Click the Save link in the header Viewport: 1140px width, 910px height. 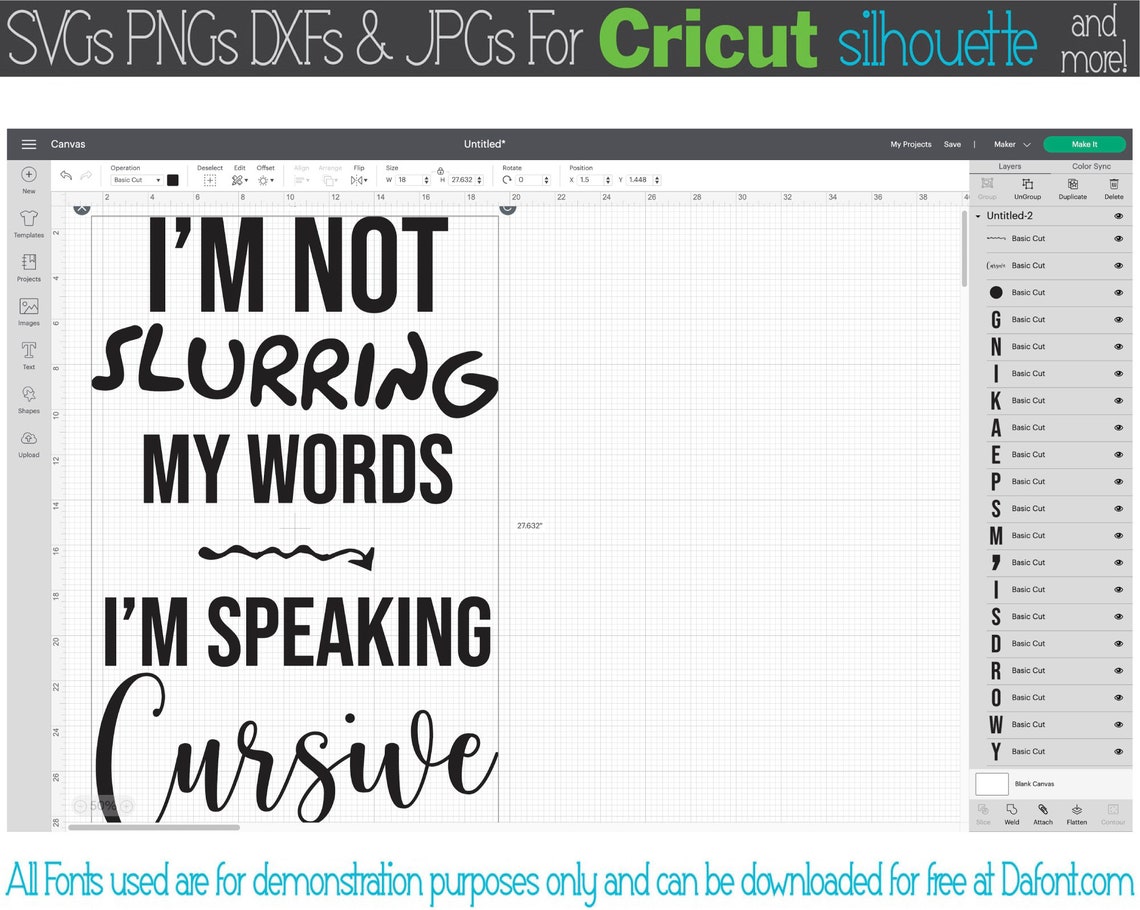(952, 144)
